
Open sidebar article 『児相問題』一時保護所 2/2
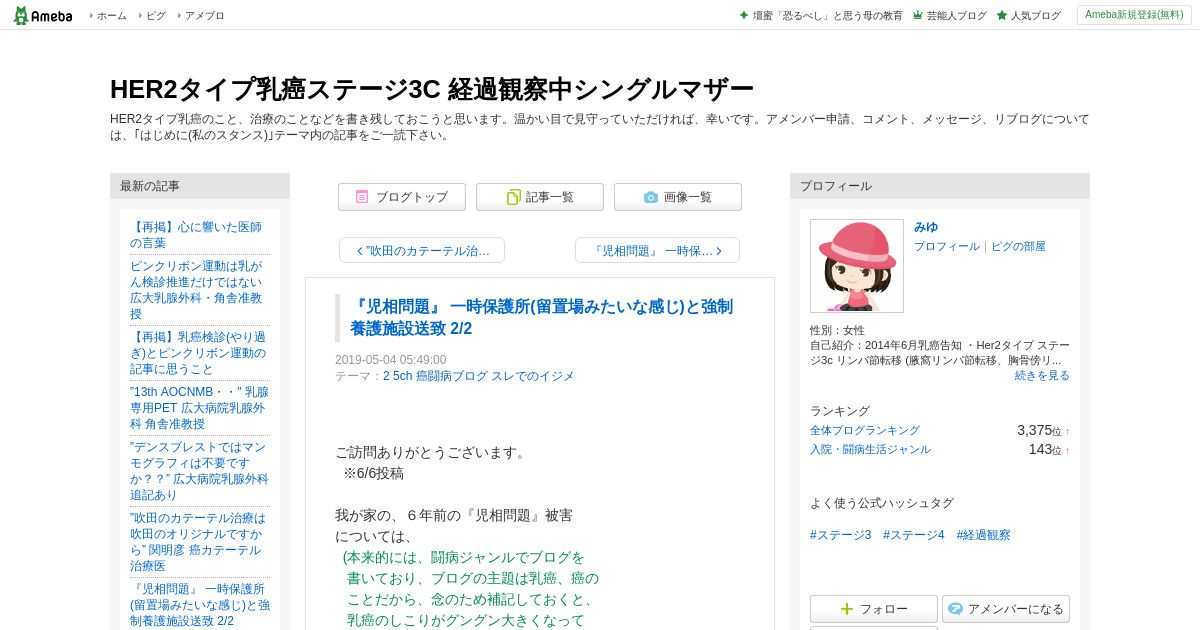[200, 605]
